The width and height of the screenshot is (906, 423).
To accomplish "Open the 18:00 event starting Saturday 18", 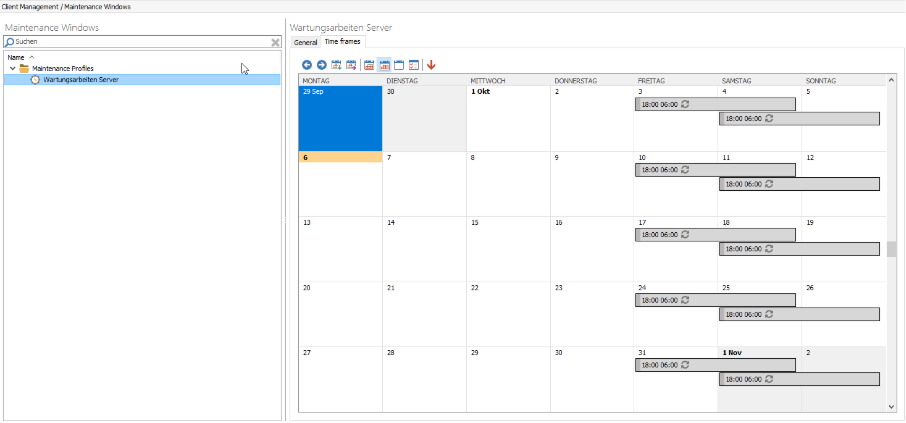I will [x=799, y=249].
